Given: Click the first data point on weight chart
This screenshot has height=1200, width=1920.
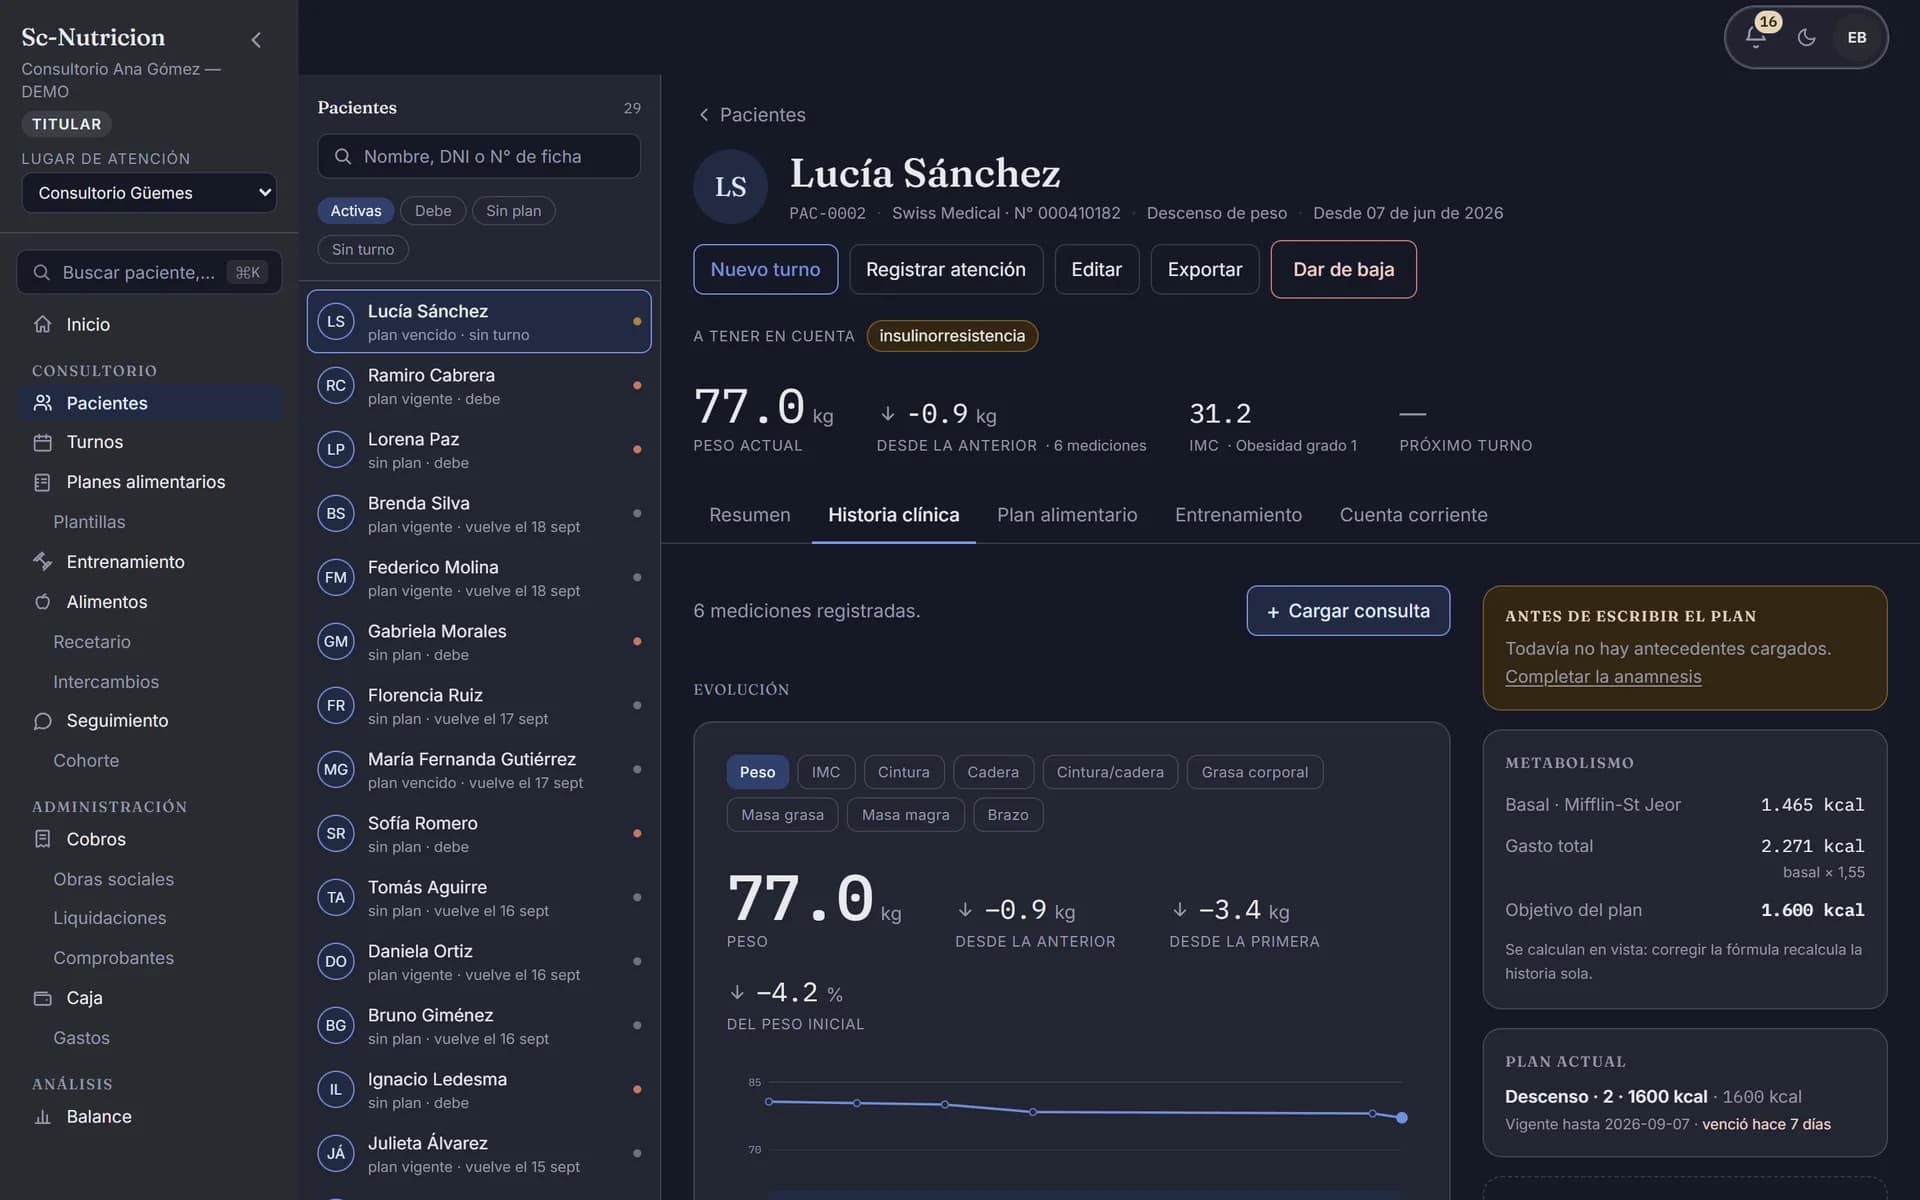Looking at the screenshot, I should tap(769, 1102).
